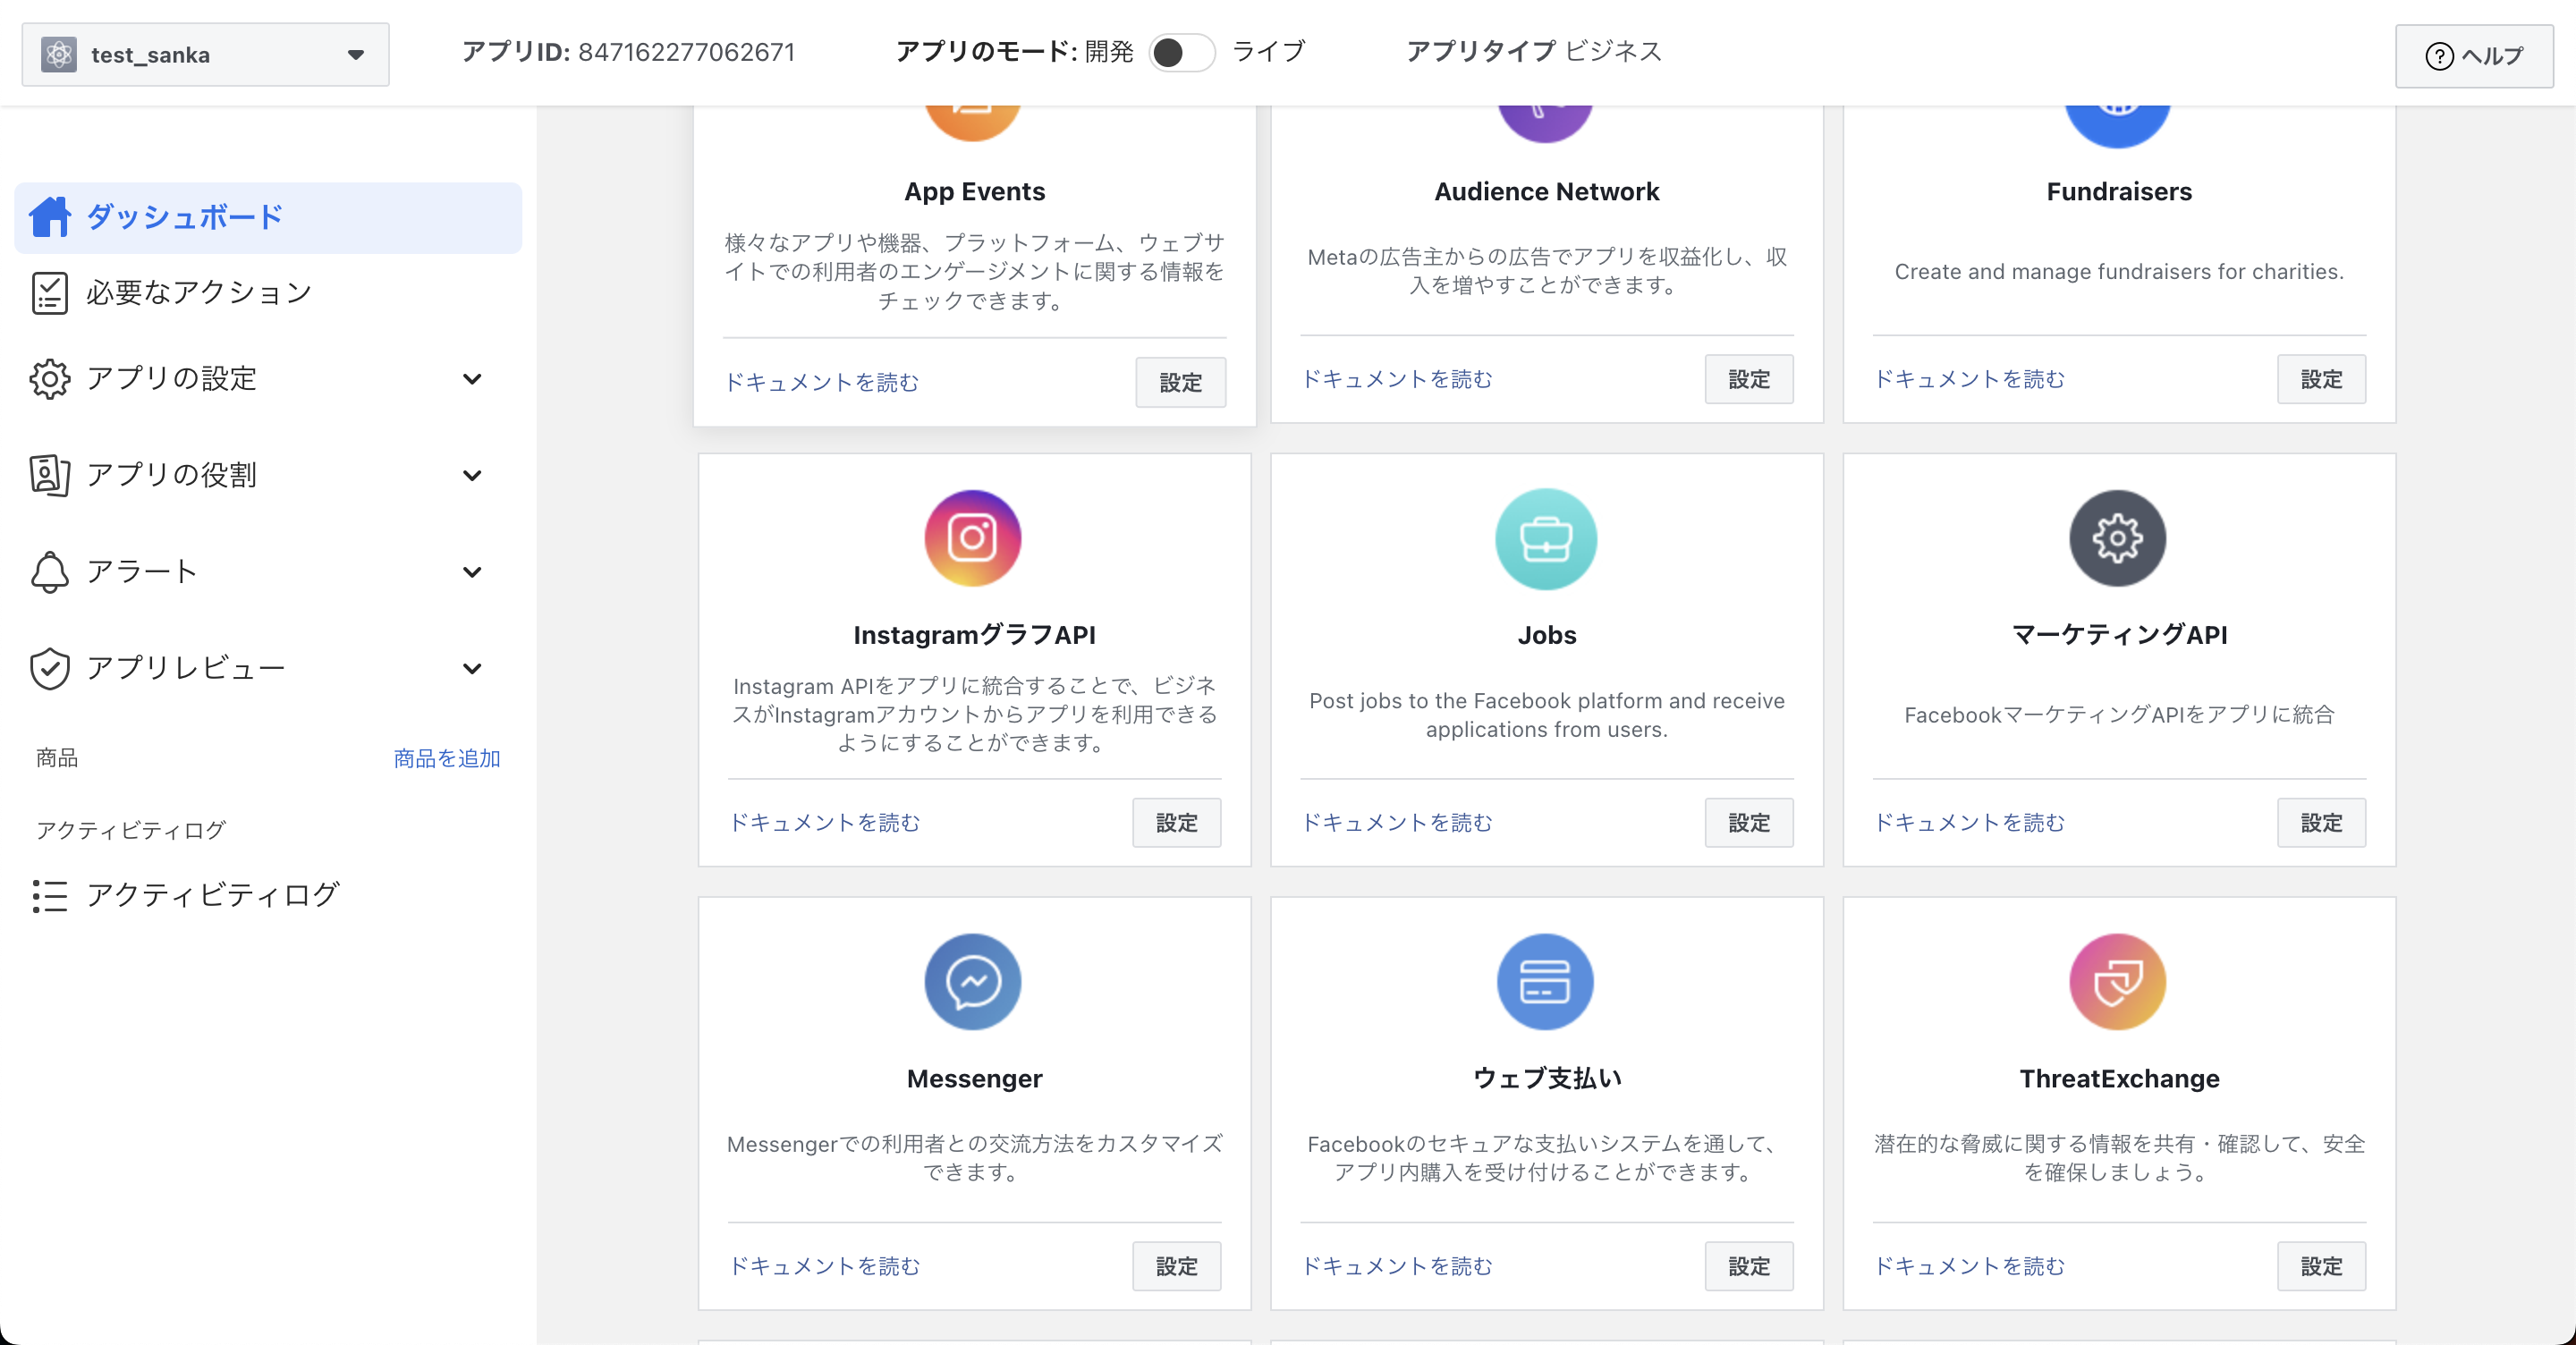
Task: Click the ヘルプ button
Action: [2473, 56]
